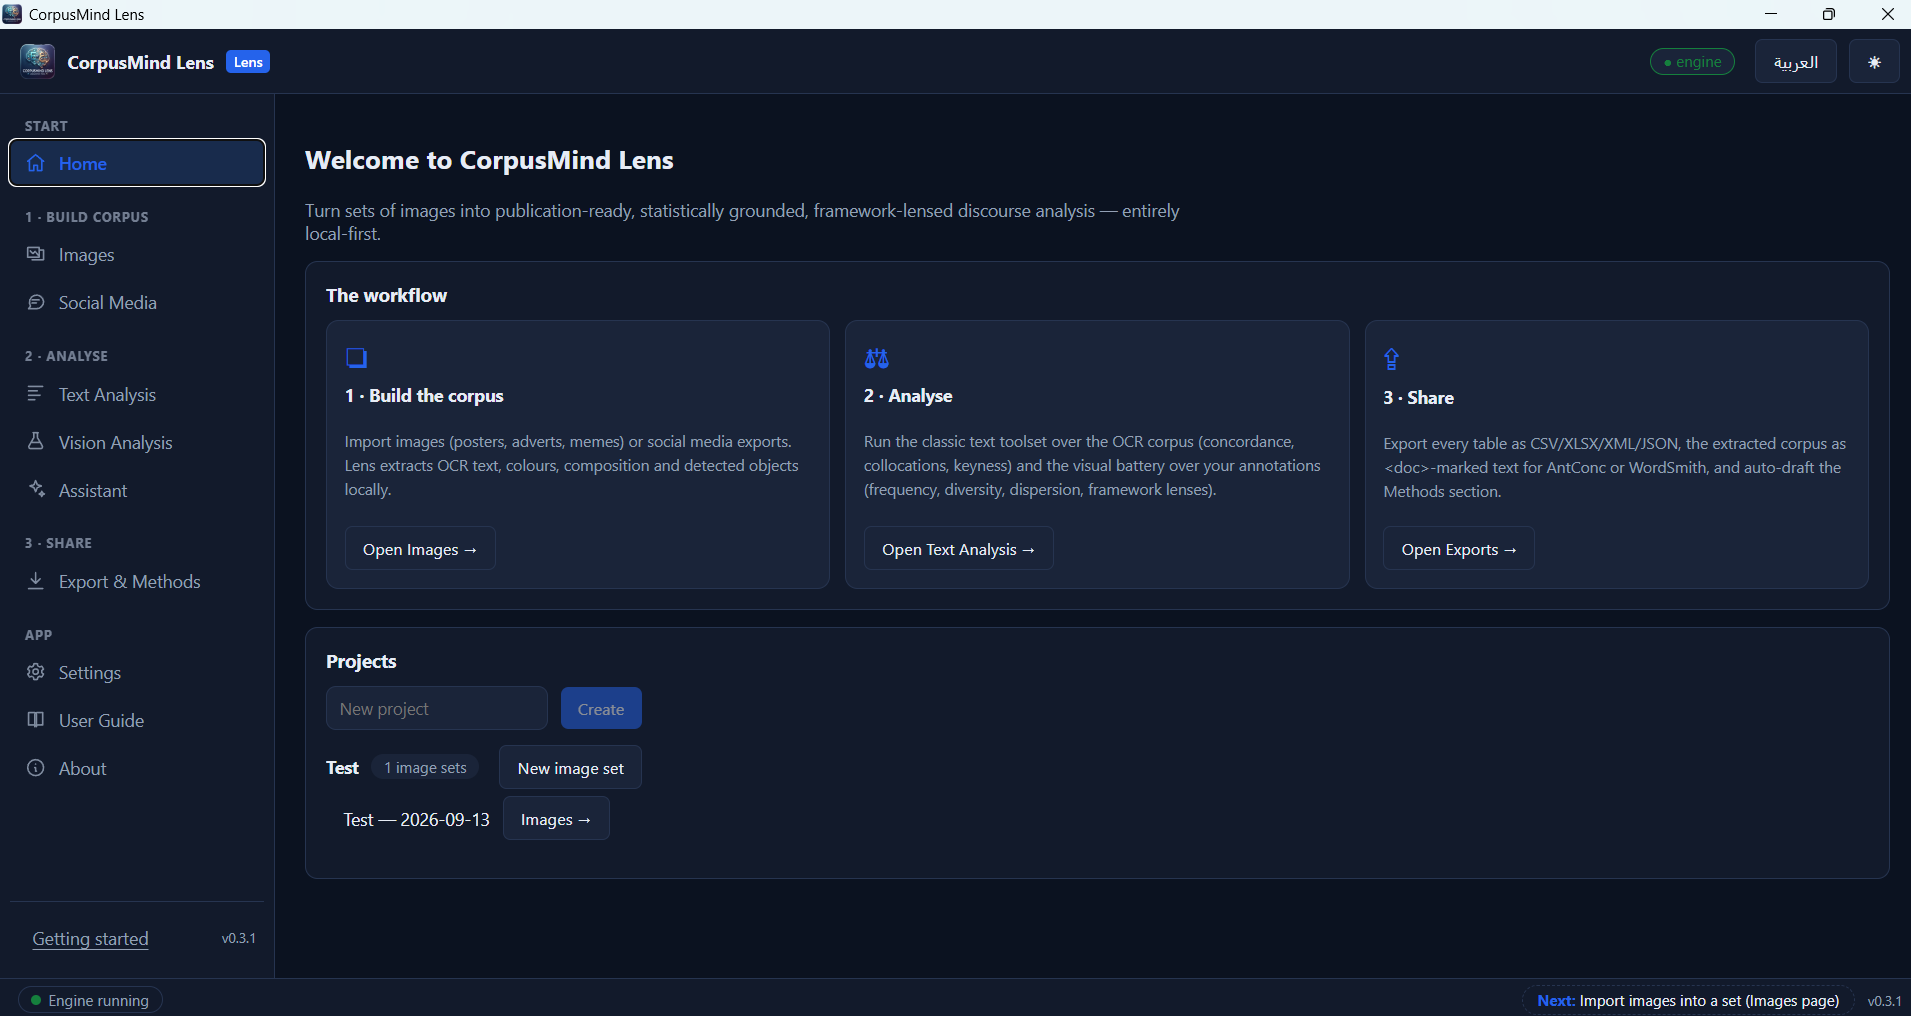Click the Share upload arrow icon

point(1391,359)
